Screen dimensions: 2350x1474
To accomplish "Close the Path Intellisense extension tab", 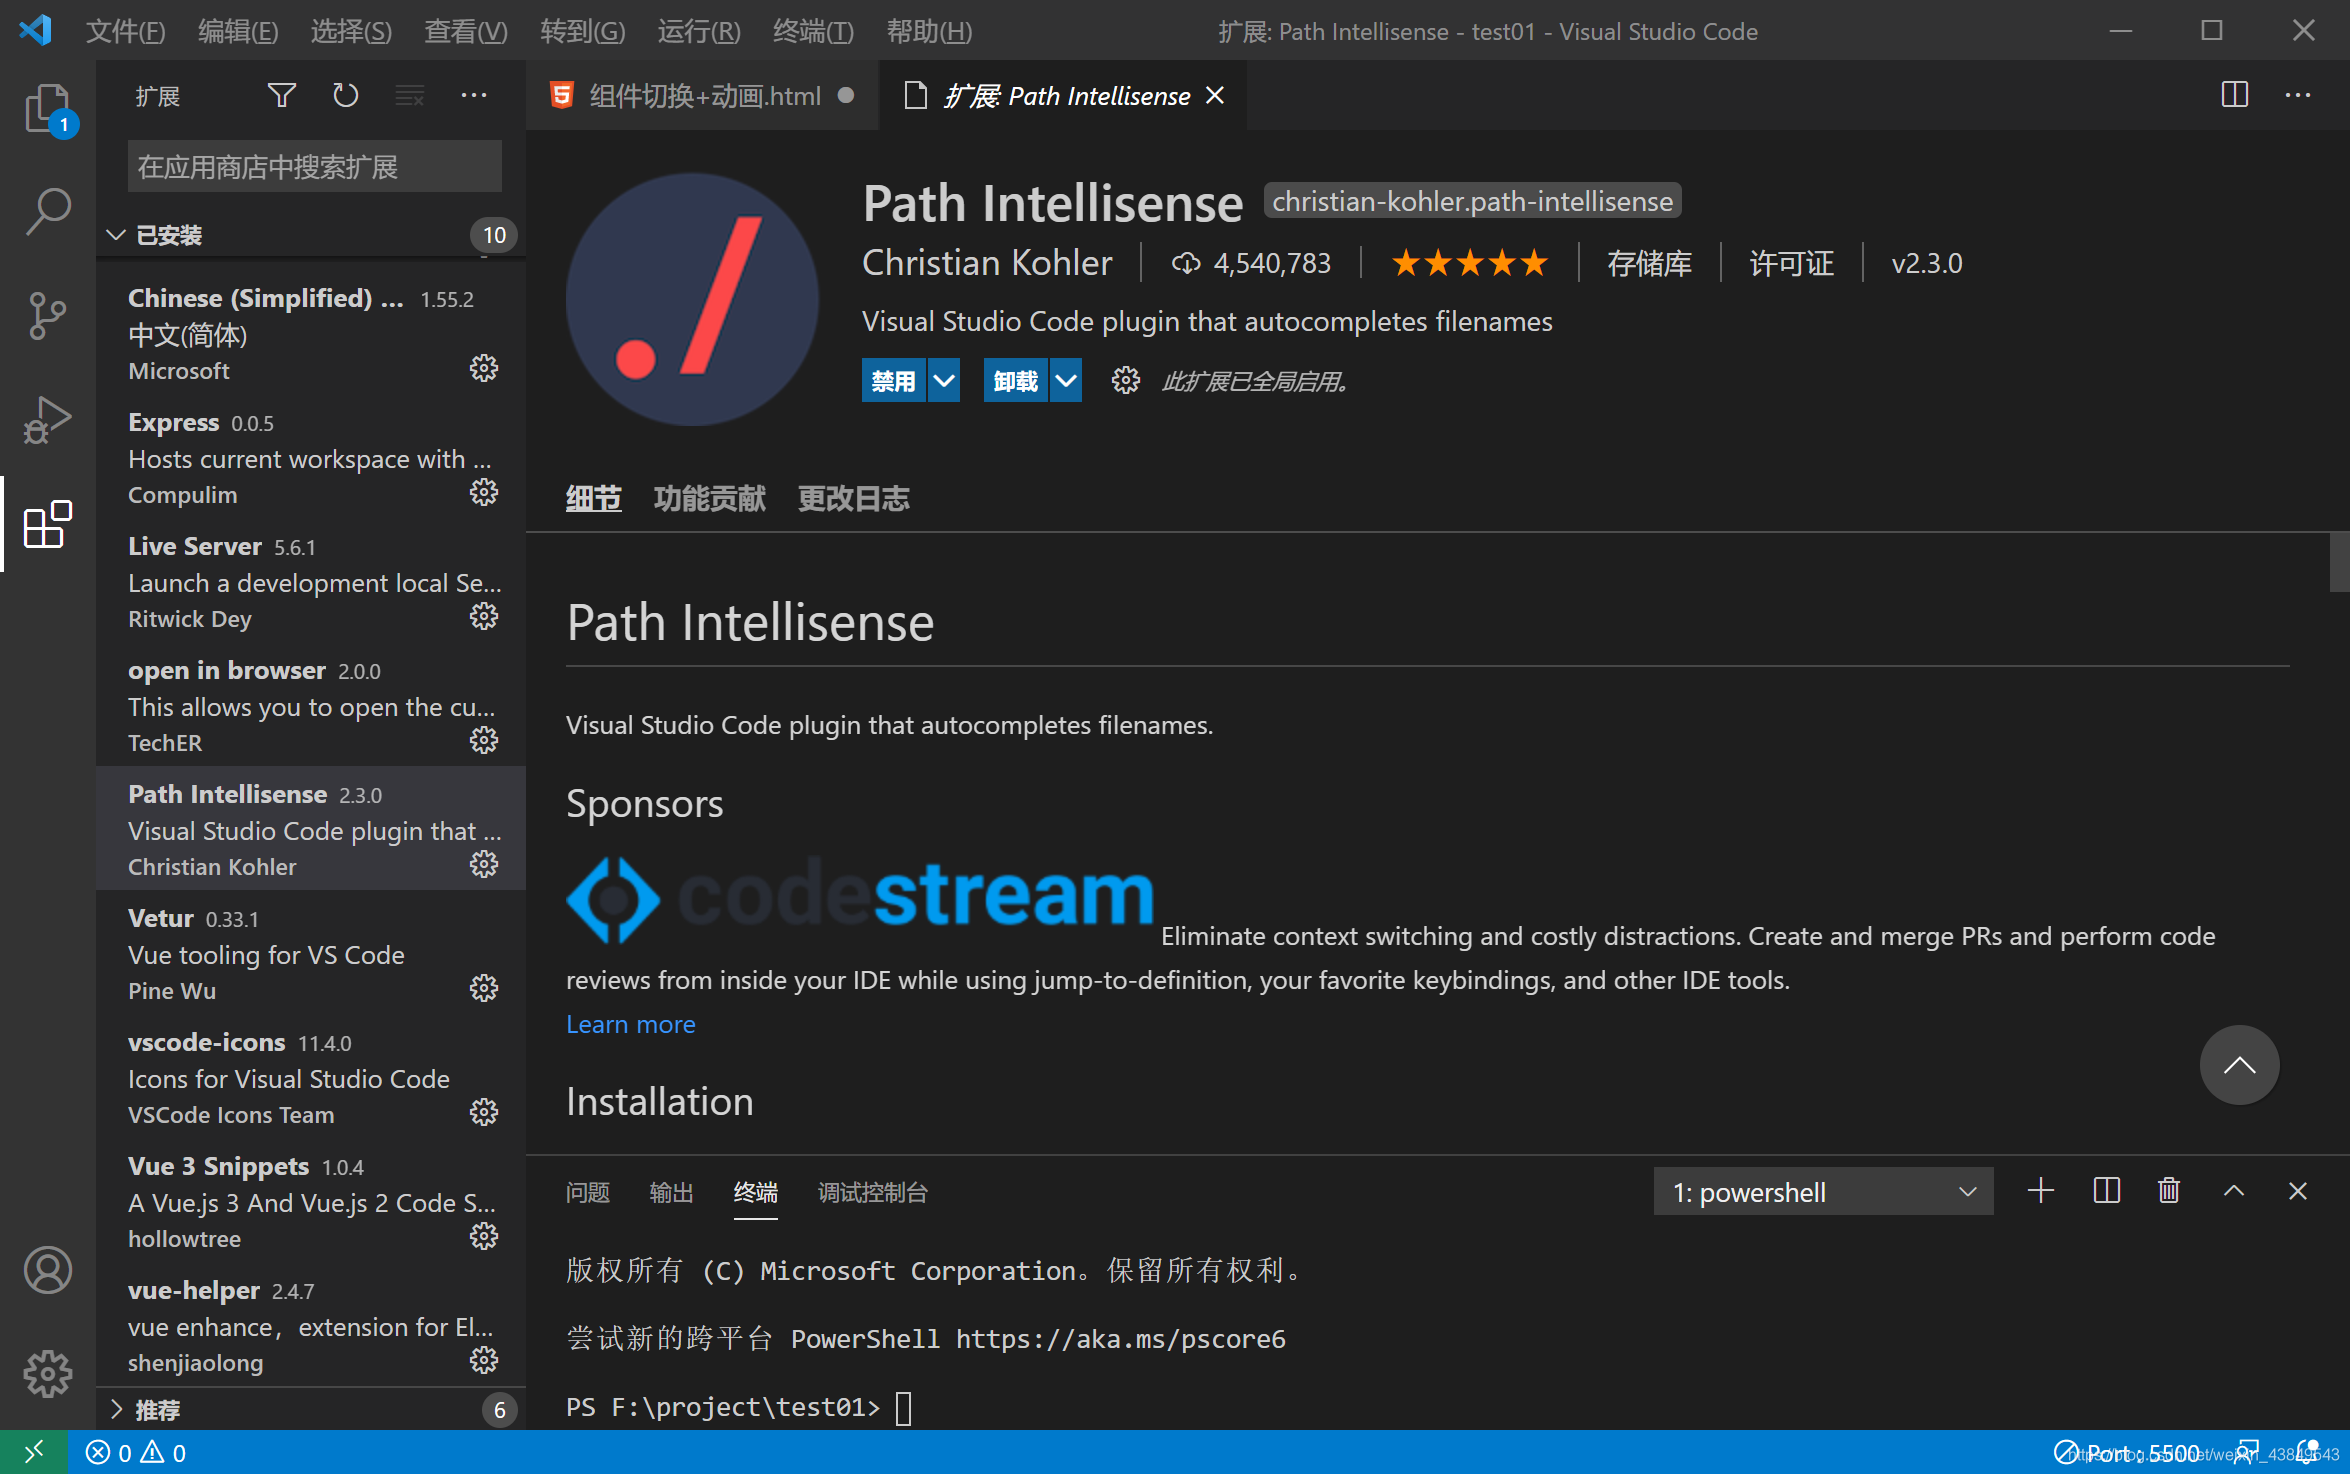I will [x=1215, y=95].
